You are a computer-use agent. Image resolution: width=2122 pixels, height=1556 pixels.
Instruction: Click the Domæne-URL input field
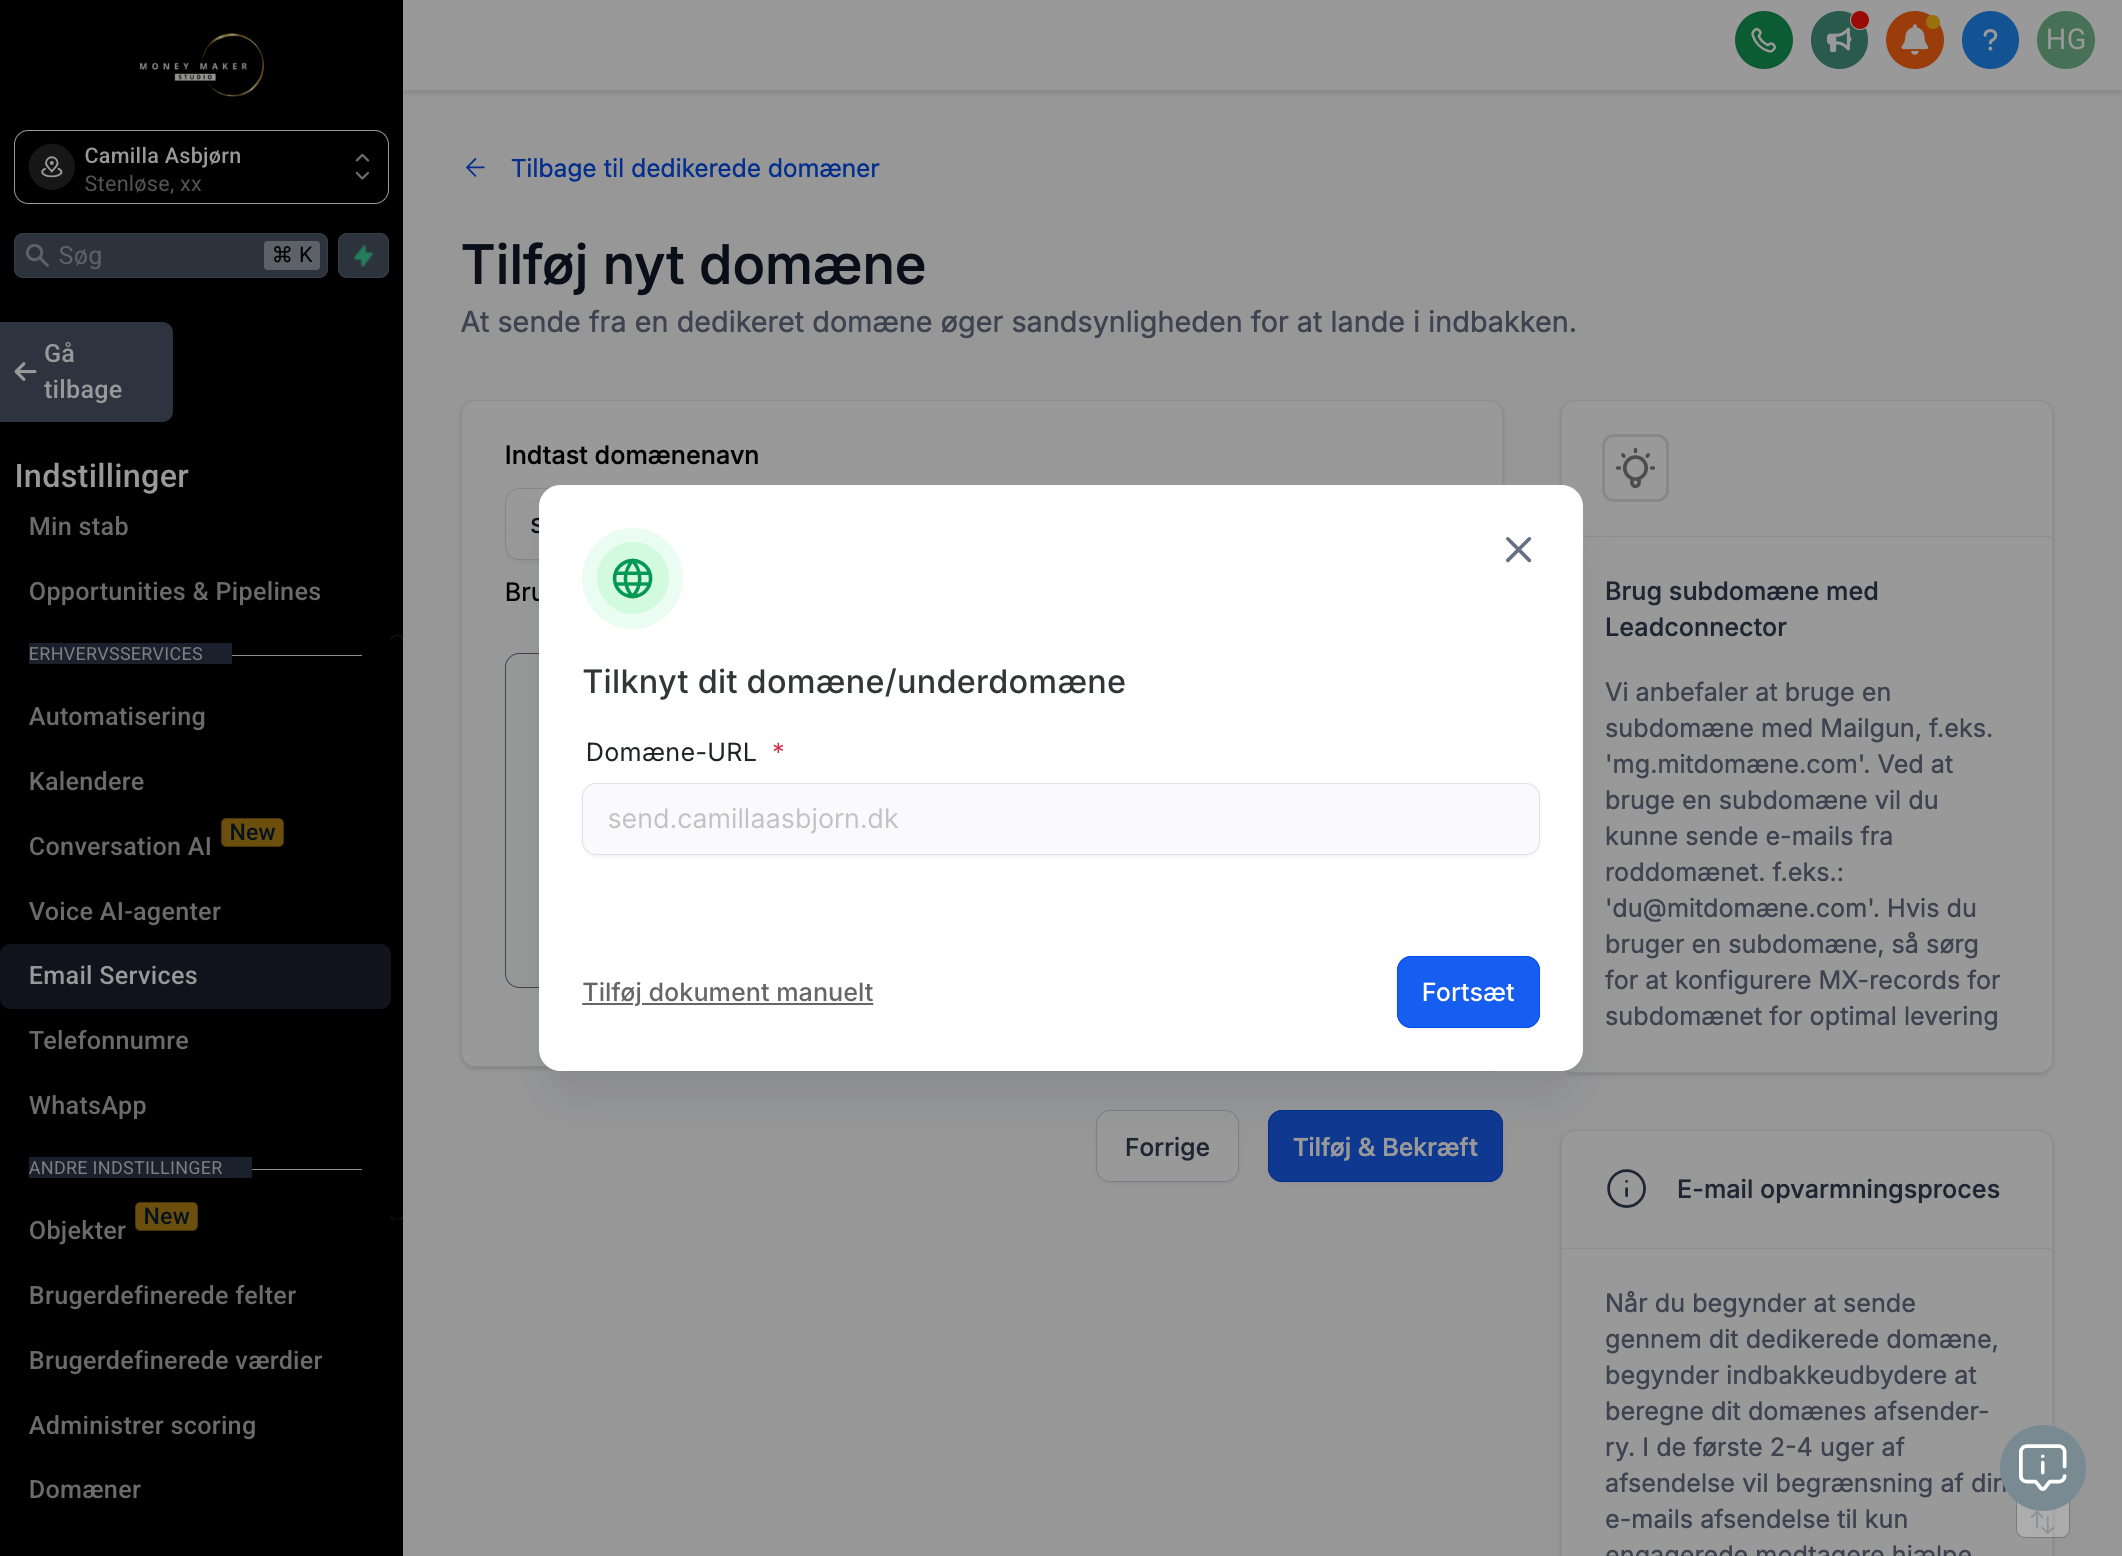1060,819
